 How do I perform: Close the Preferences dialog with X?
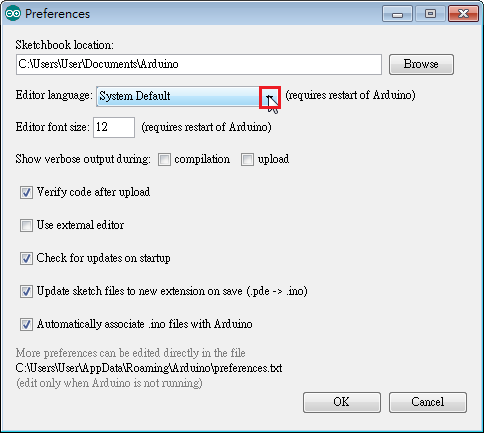pos(463,14)
